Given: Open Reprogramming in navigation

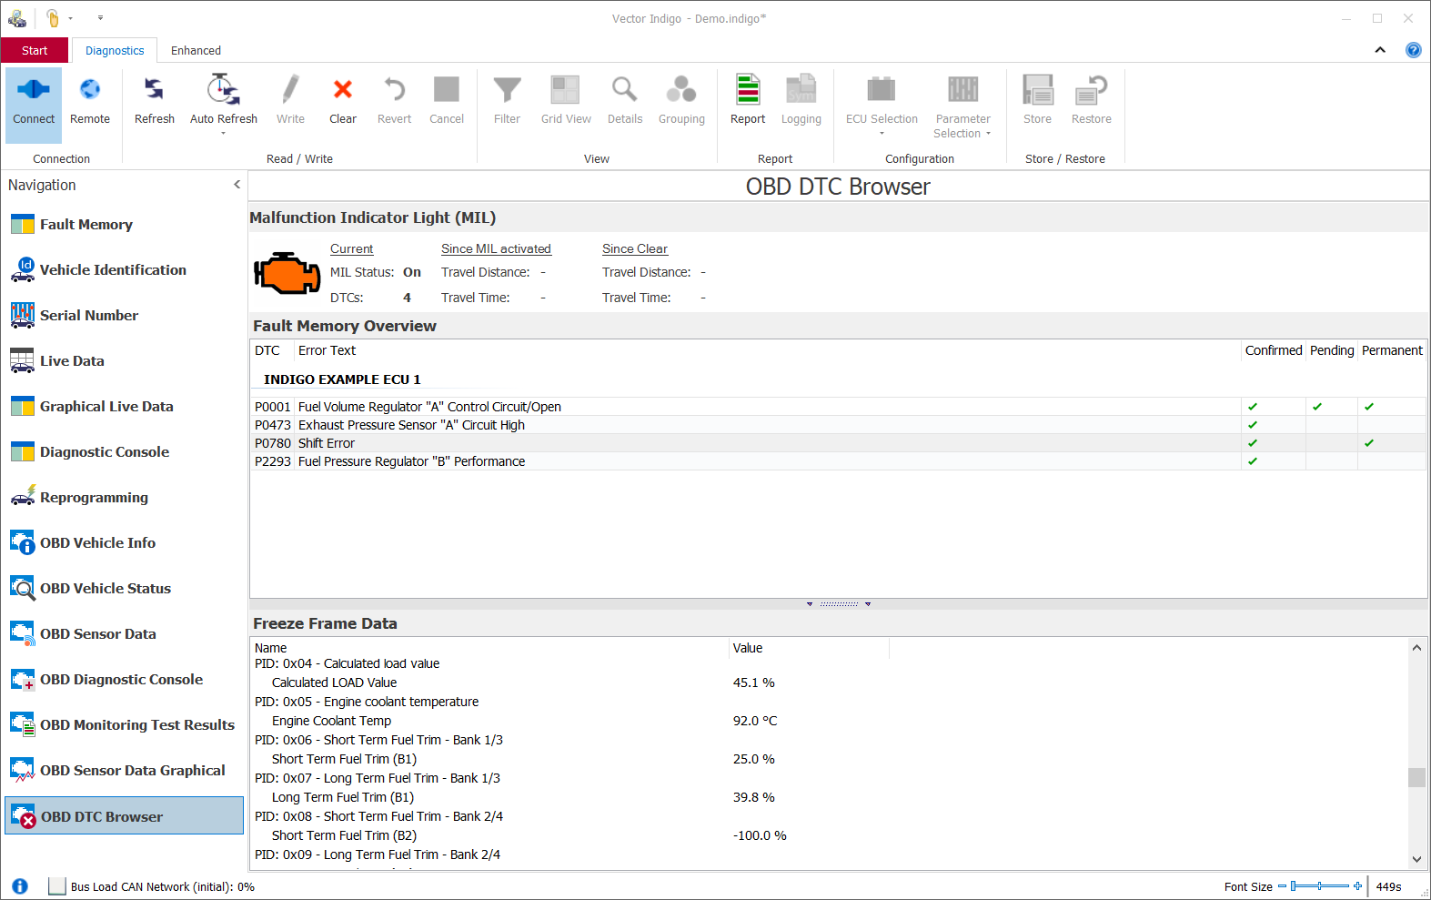Looking at the screenshot, I should pos(124,498).
